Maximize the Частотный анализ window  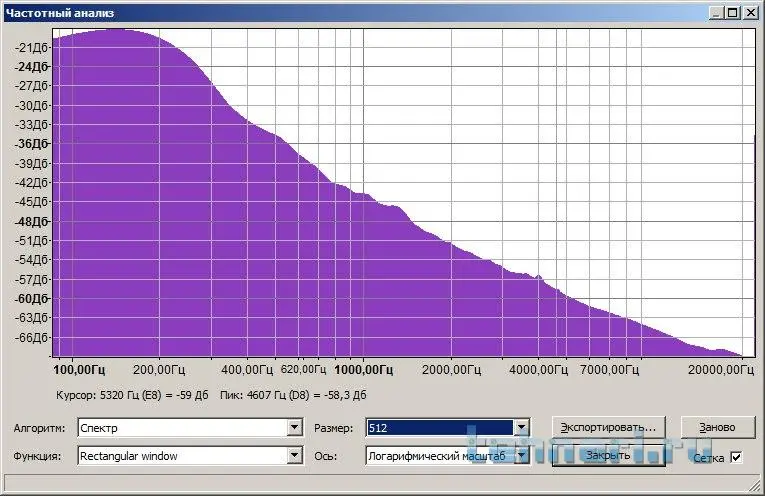coord(732,13)
